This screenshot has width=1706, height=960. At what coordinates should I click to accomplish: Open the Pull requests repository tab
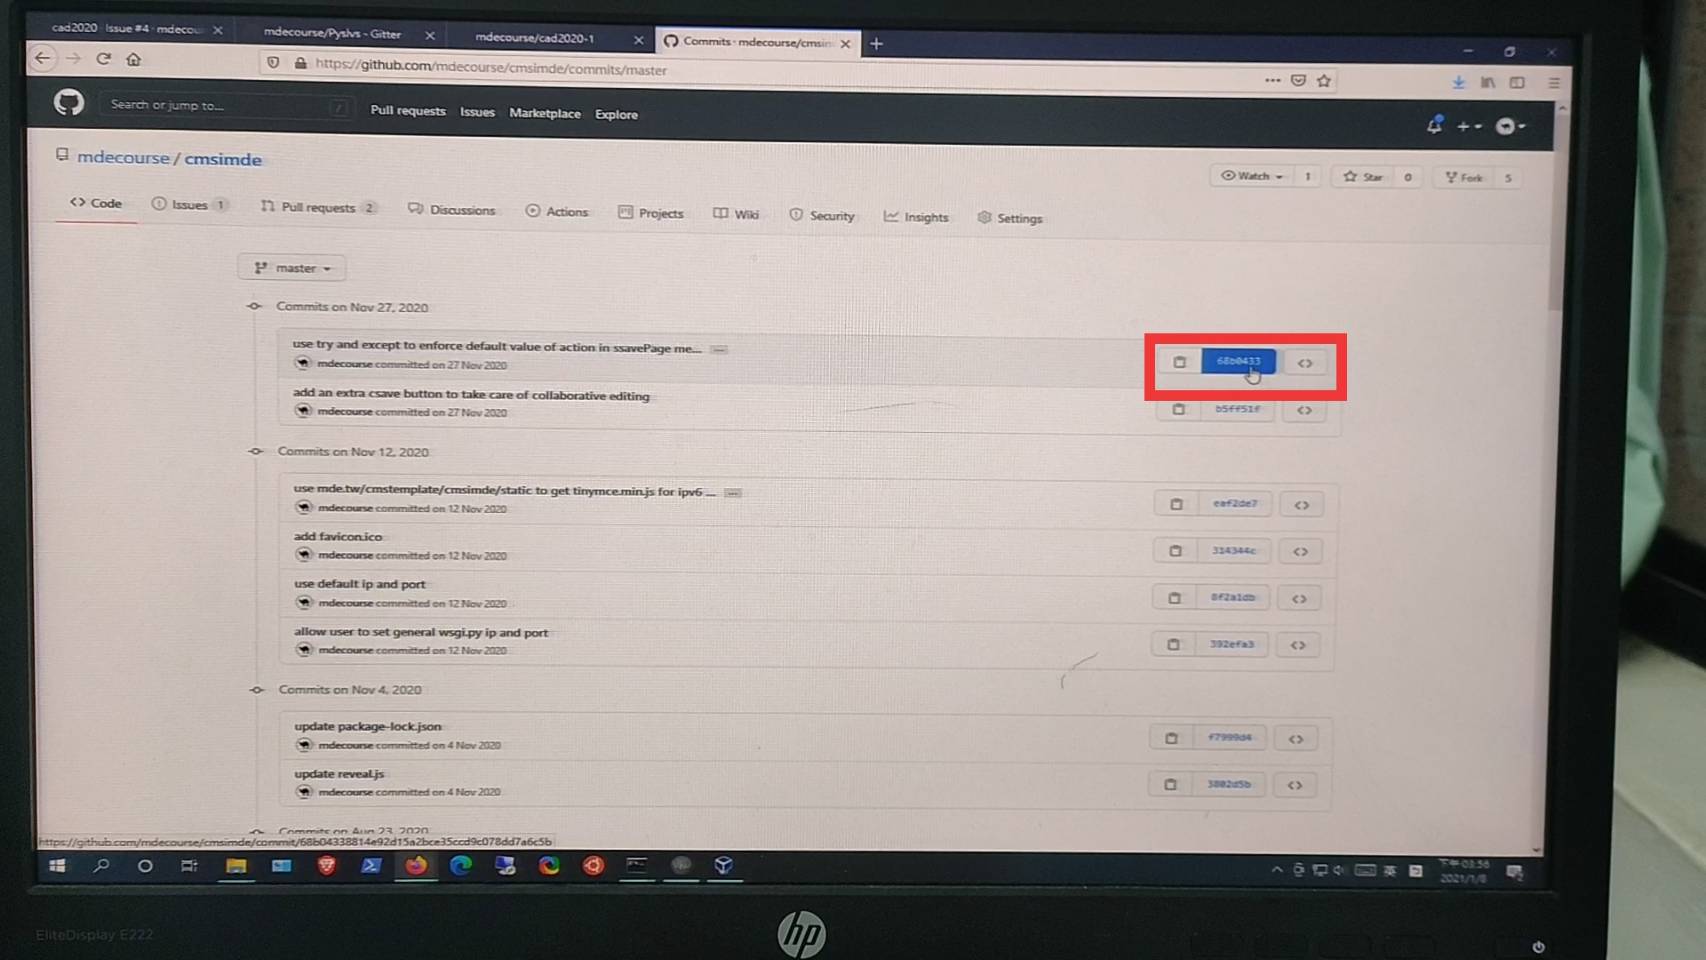pos(318,207)
